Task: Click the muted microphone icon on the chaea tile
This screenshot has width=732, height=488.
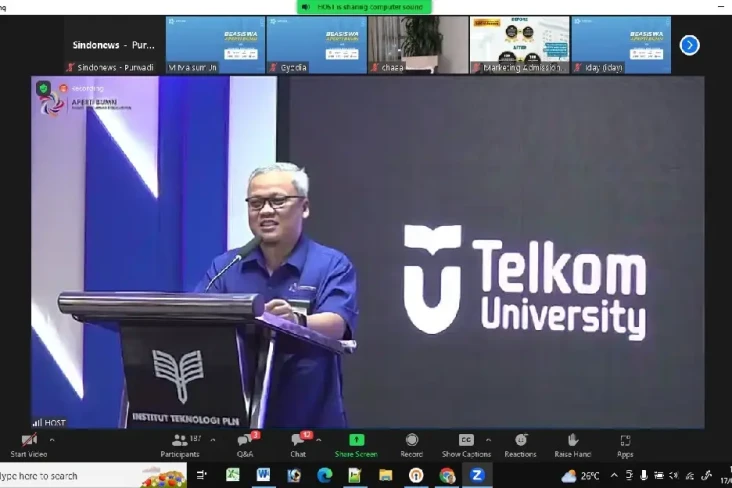Action: [x=374, y=68]
